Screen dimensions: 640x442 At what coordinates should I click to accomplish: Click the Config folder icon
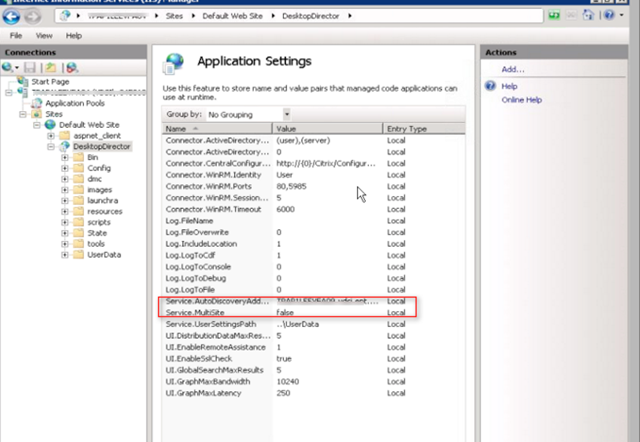click(x=78, y=168)
